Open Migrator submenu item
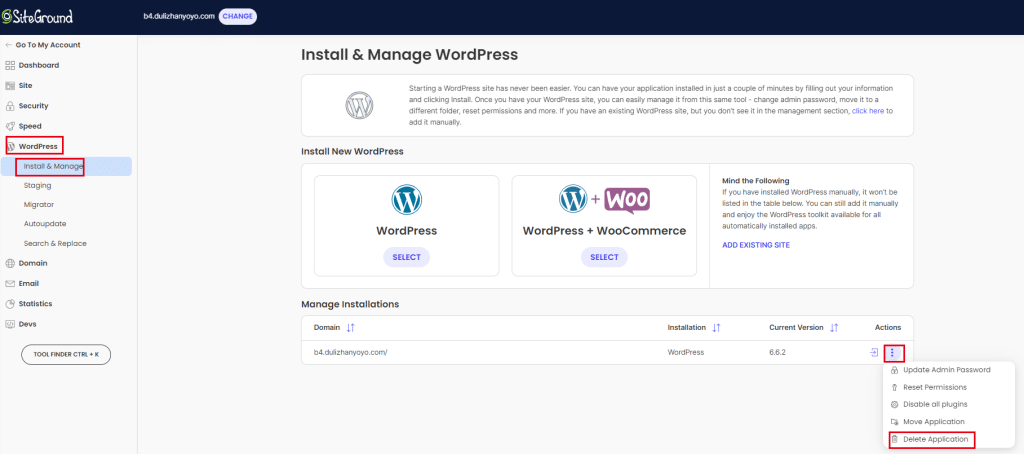The height and width of the screenshot is (454, 1024). tap(39, 204)
